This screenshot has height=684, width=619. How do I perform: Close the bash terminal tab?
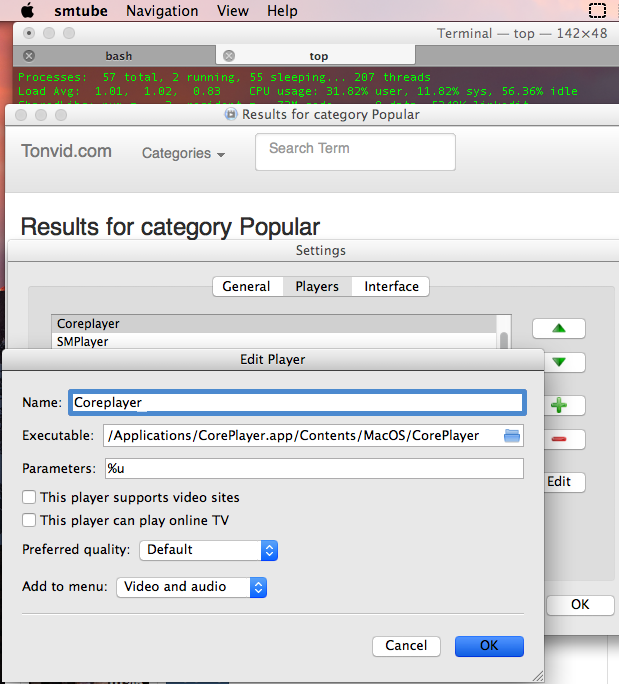click(29, 56)
